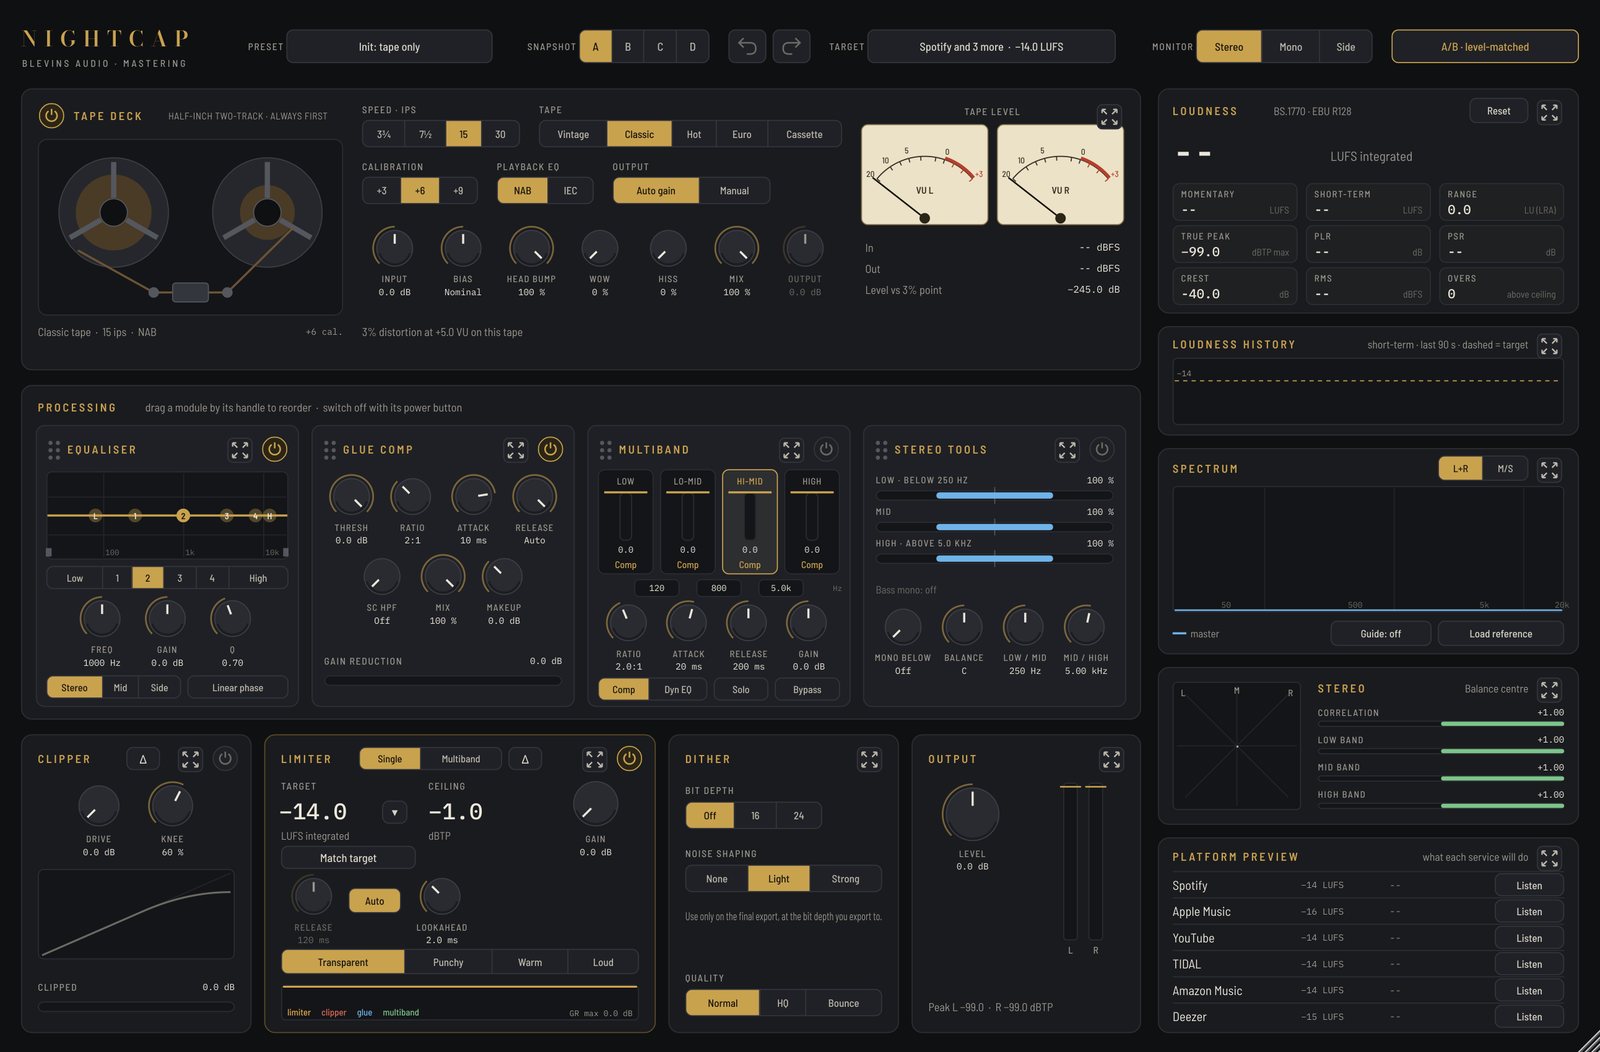Click the redo arrow icon
Screen dimensions: 1600x1052
click(x=791, y=46)
